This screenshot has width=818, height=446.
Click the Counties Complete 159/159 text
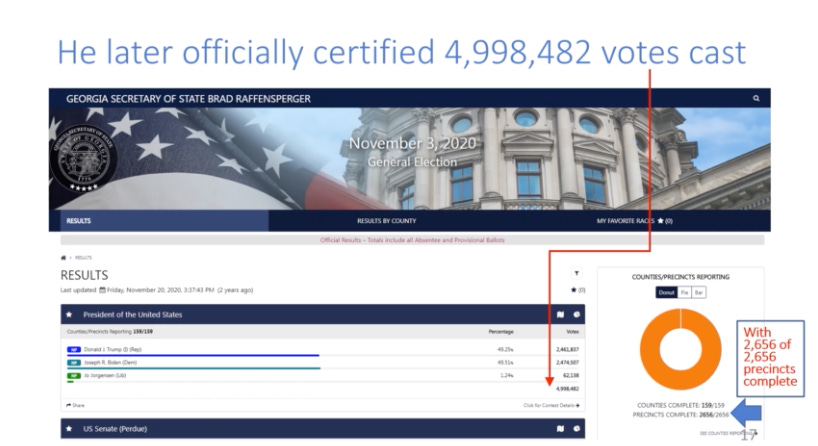pos(681,405)
